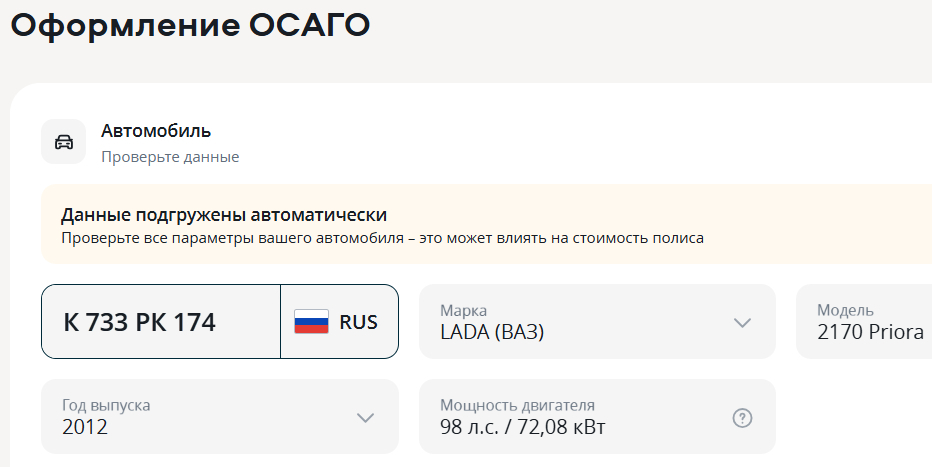This screenshot has width=932, height=467.
Task: Click the Модель field label
Action: click(x=845, y=310)
